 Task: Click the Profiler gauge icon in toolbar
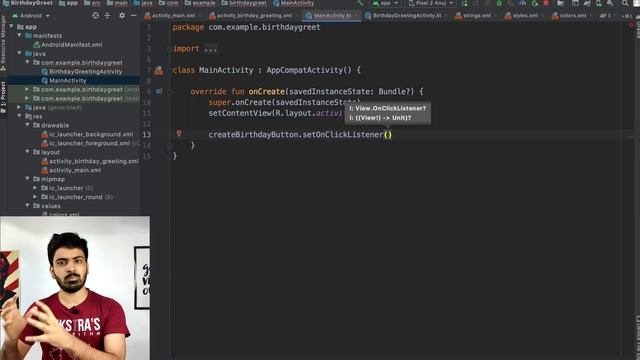(523, 3)
